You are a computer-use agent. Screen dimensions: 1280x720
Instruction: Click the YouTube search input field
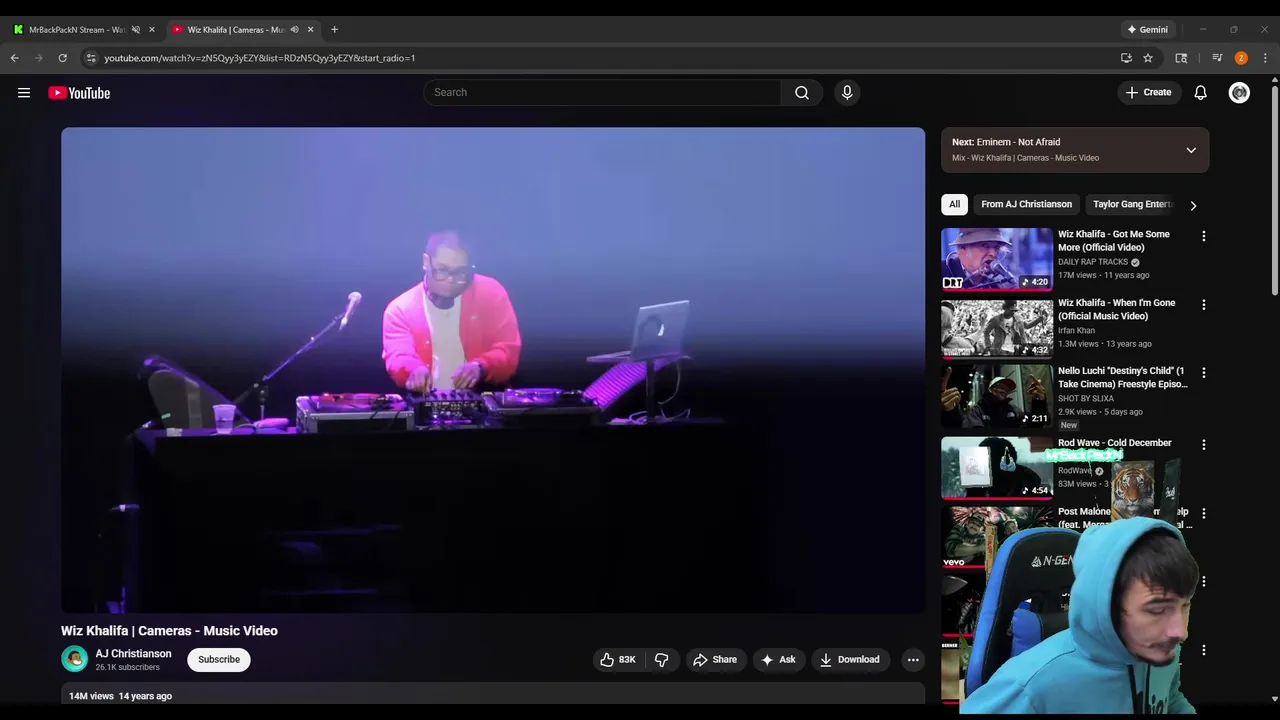(x=602, y=92)
